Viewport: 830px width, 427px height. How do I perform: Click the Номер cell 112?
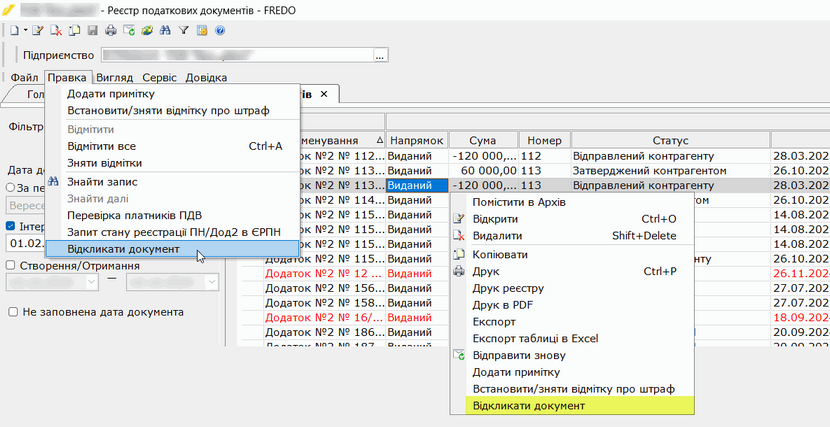click(545, 157)
